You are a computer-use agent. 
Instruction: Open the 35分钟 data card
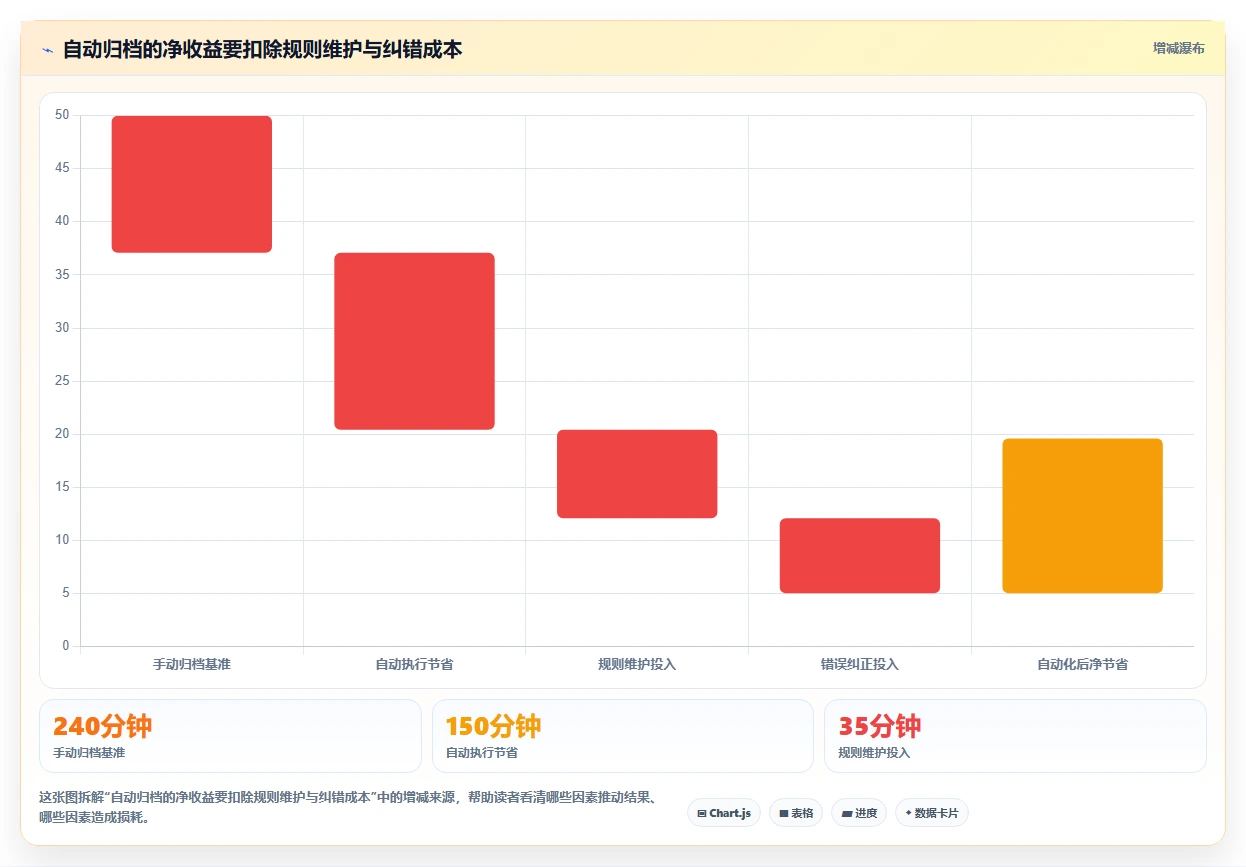pos(1015,736)
